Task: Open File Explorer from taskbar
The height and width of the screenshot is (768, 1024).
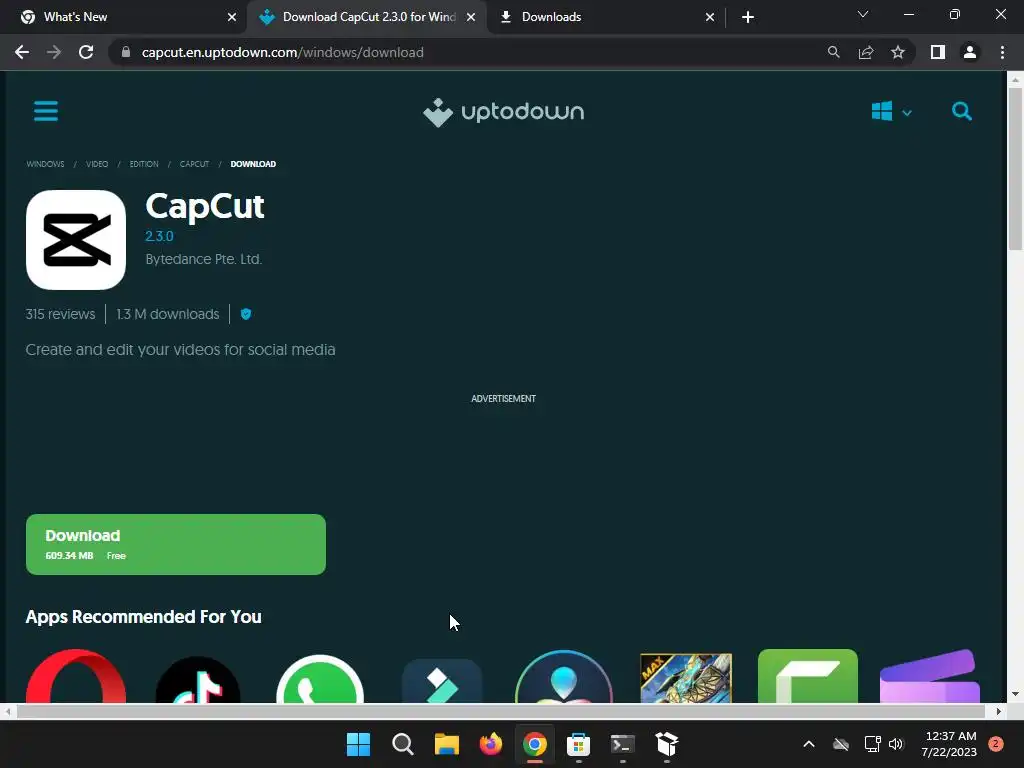Action: point(447,744)
